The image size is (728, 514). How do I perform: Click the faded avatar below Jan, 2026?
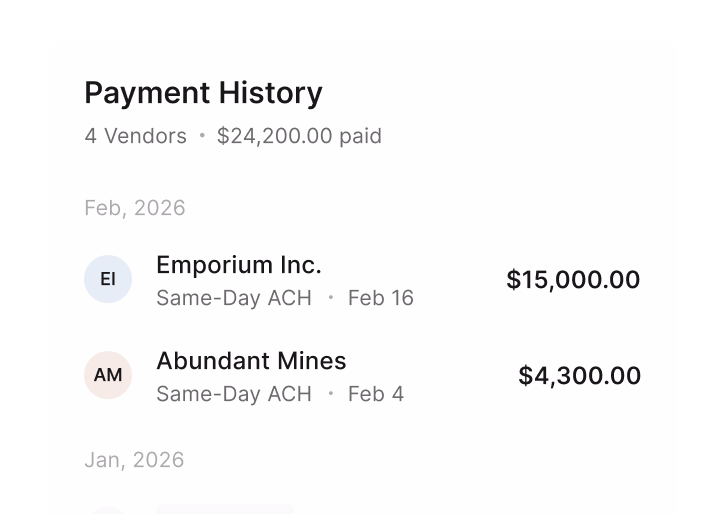click(x=108, y=509)
